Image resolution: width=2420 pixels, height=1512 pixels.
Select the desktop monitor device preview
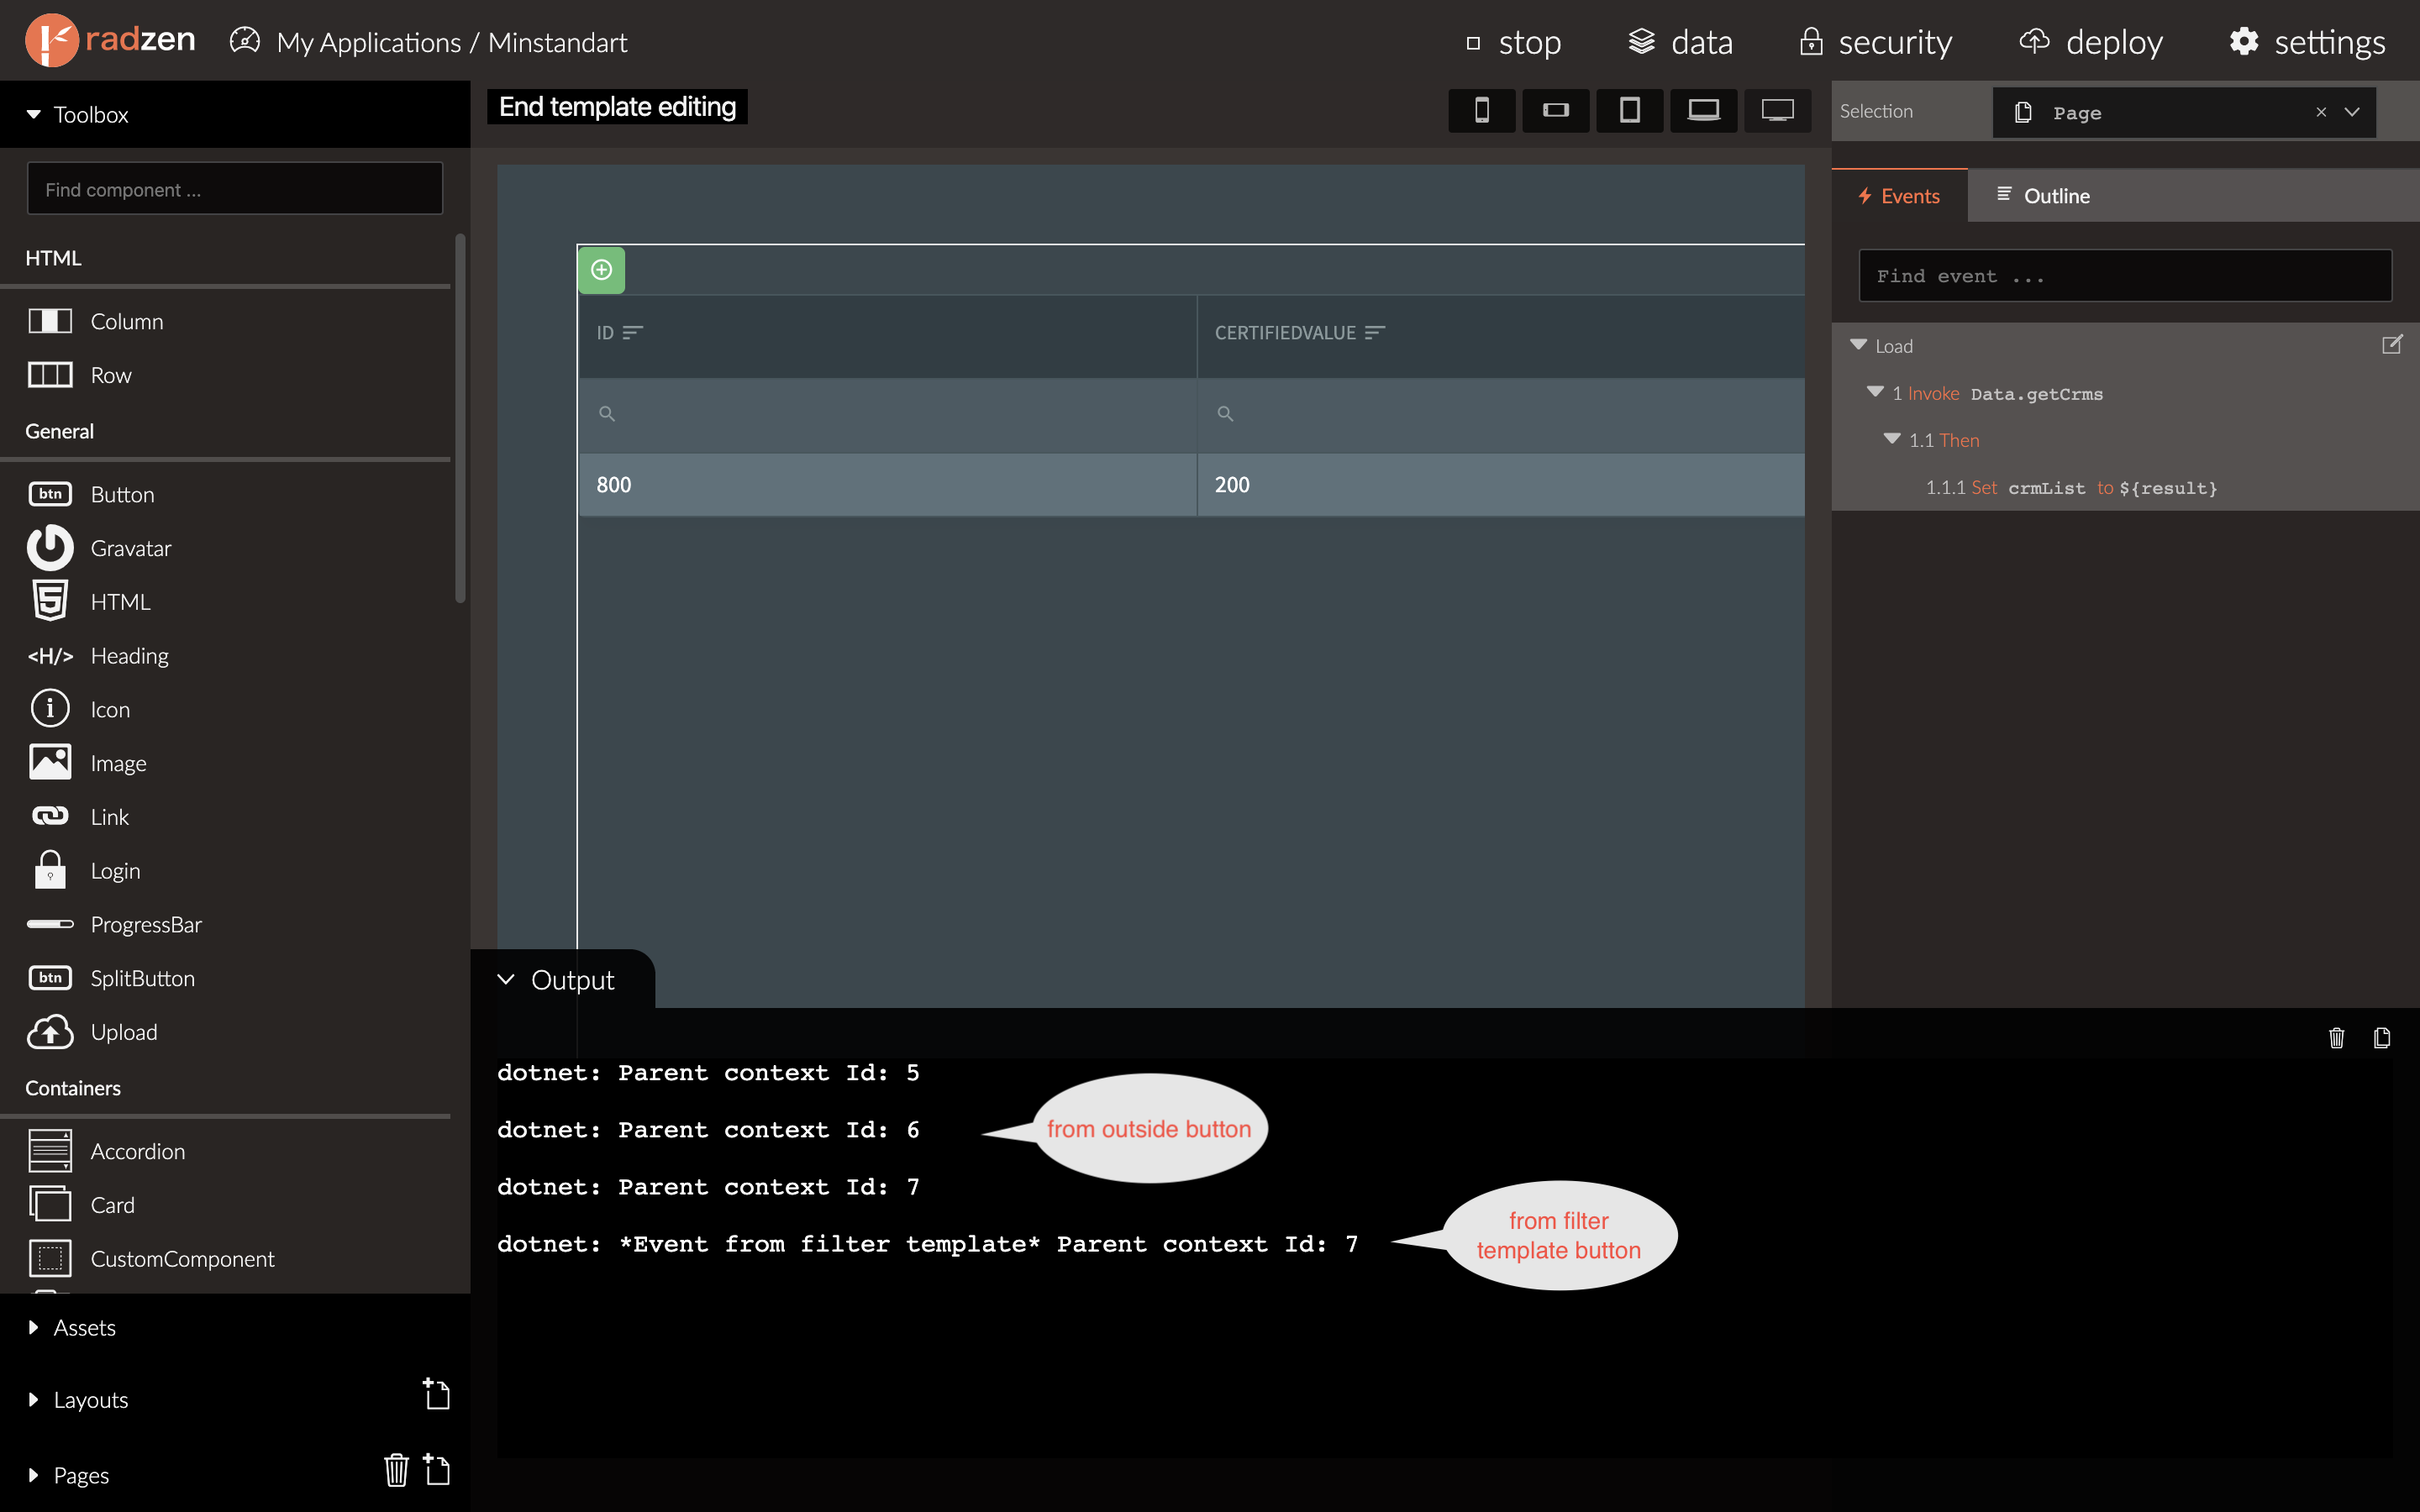pos(1777,110)
